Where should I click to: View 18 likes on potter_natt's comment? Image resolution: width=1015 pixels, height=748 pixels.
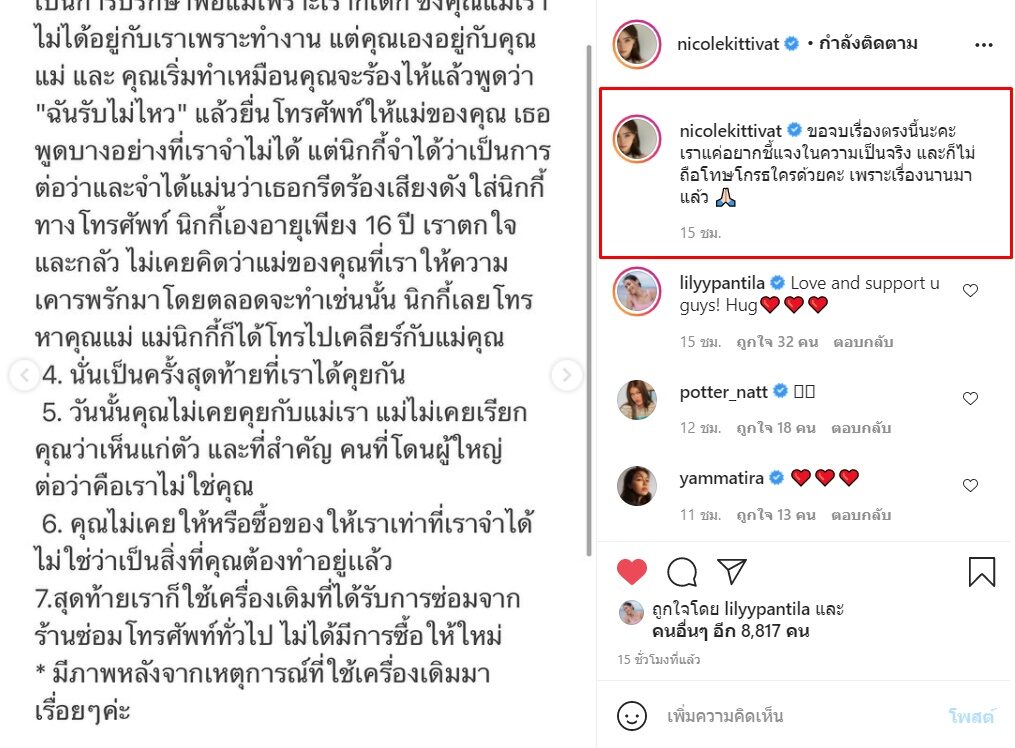coord(775,428)
